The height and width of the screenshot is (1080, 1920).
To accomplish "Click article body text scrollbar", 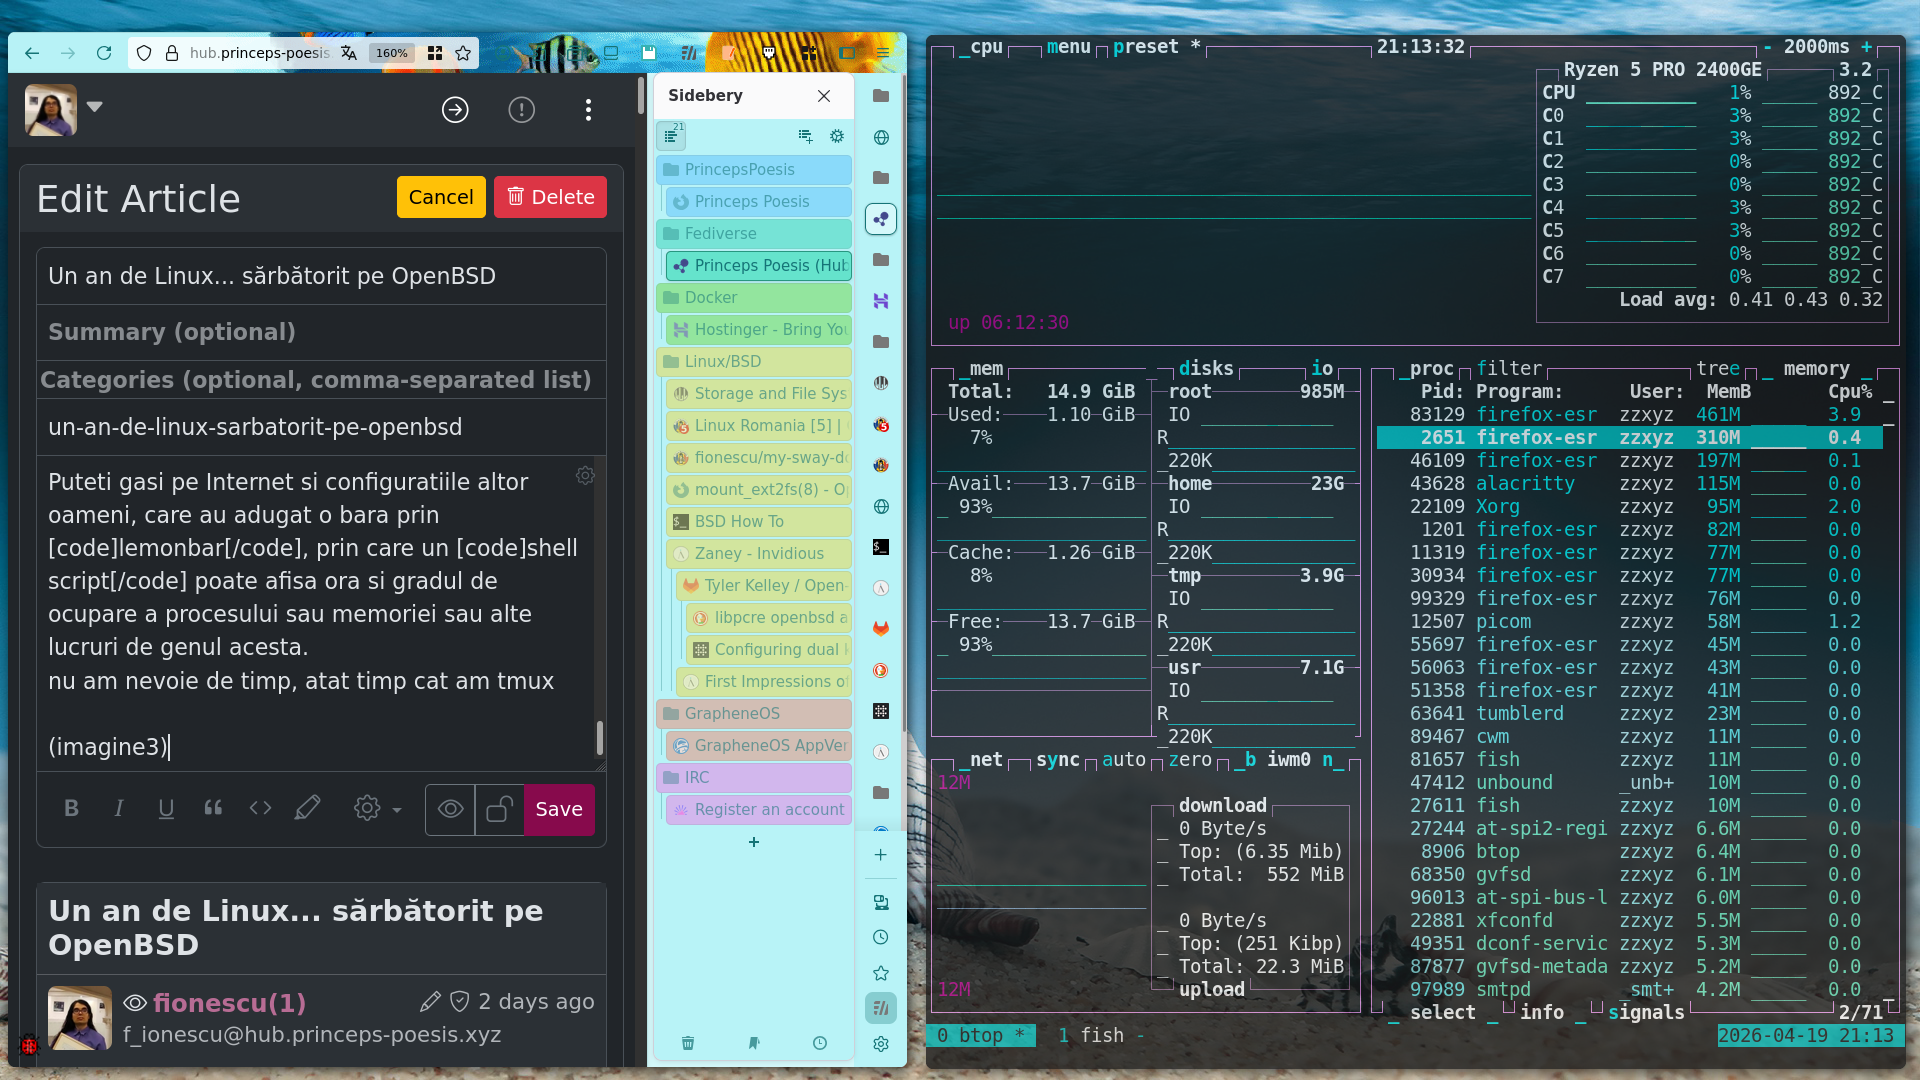I will [599, 738].
